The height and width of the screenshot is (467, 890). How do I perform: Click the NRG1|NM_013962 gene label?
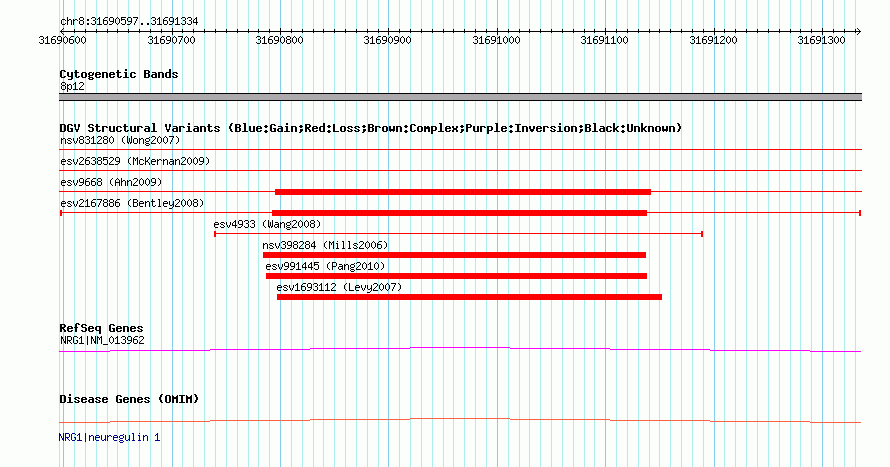click(102, 340)
